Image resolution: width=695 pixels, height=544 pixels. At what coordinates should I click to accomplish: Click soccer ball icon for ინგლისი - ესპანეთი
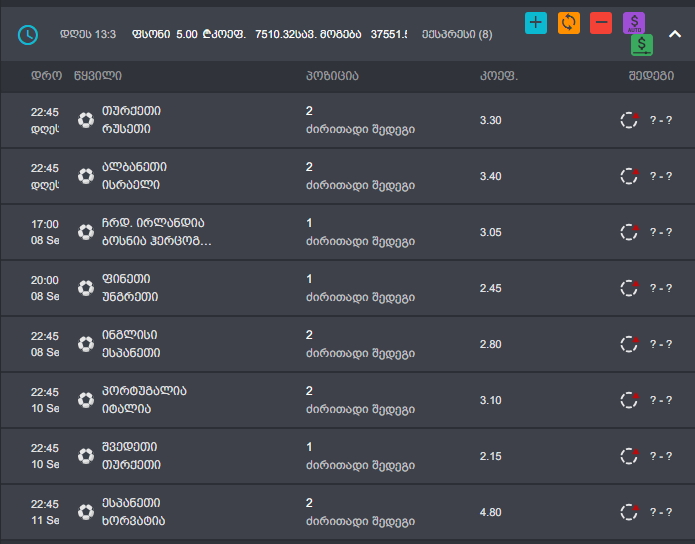coord(86,344)
